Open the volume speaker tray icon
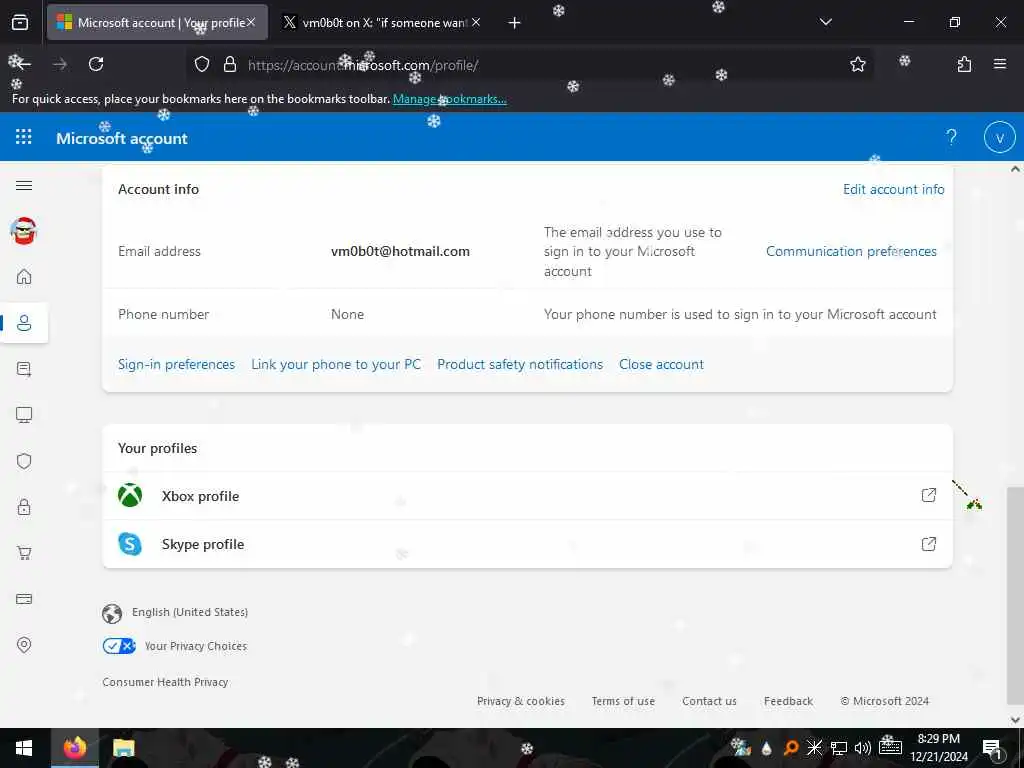Image resolution: width=1024 pixels, height=768 pixels. pos(863,748)
